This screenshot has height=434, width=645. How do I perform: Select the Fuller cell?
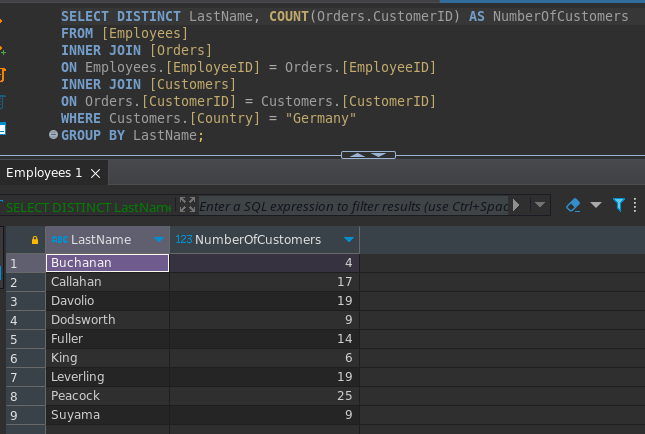tap(107, 339)
